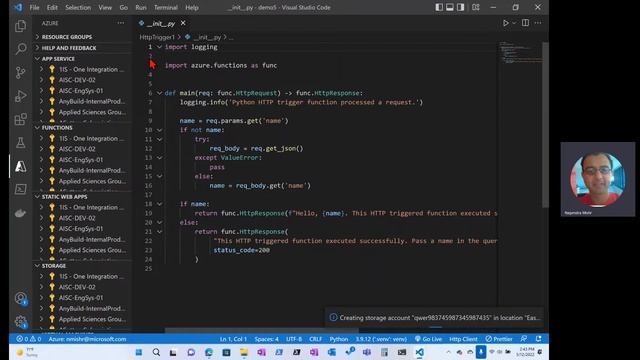Viewport: 640px width, 360px height.
Task: Click the CRLF end-of-line selector
Action: coord(316,339)
